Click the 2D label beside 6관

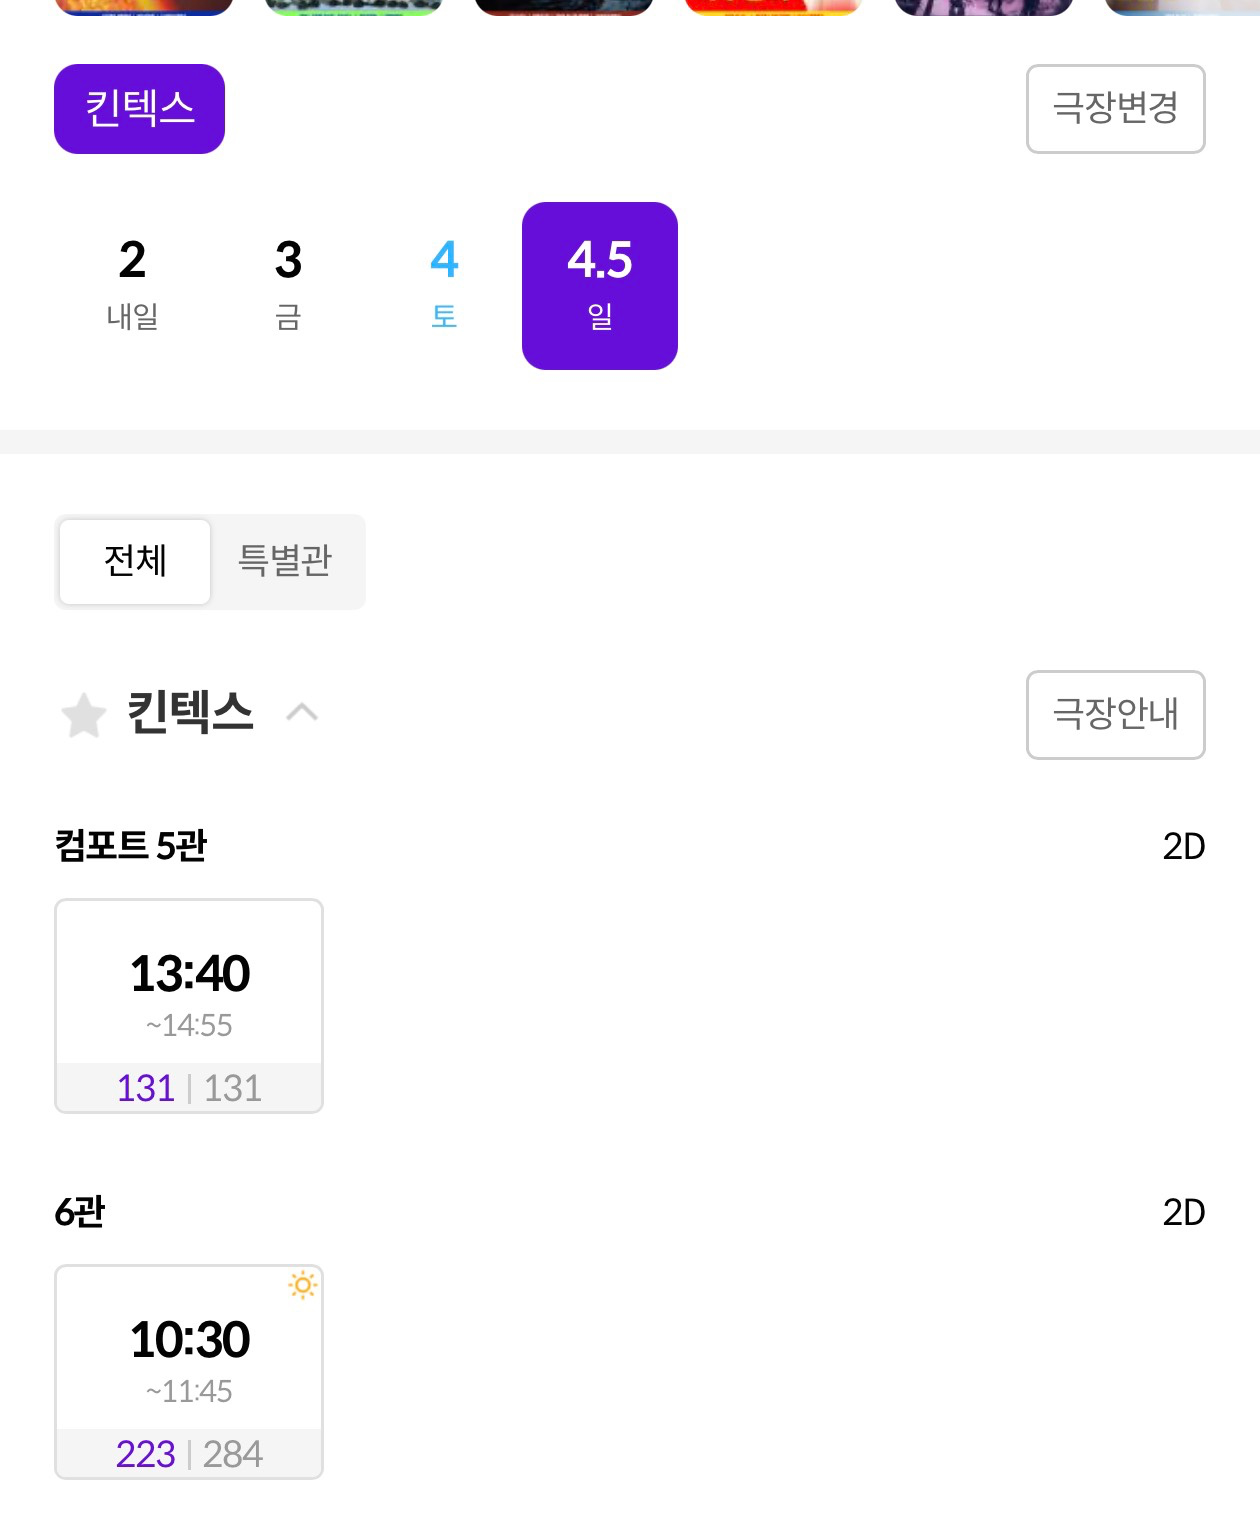point(1183,1212)
